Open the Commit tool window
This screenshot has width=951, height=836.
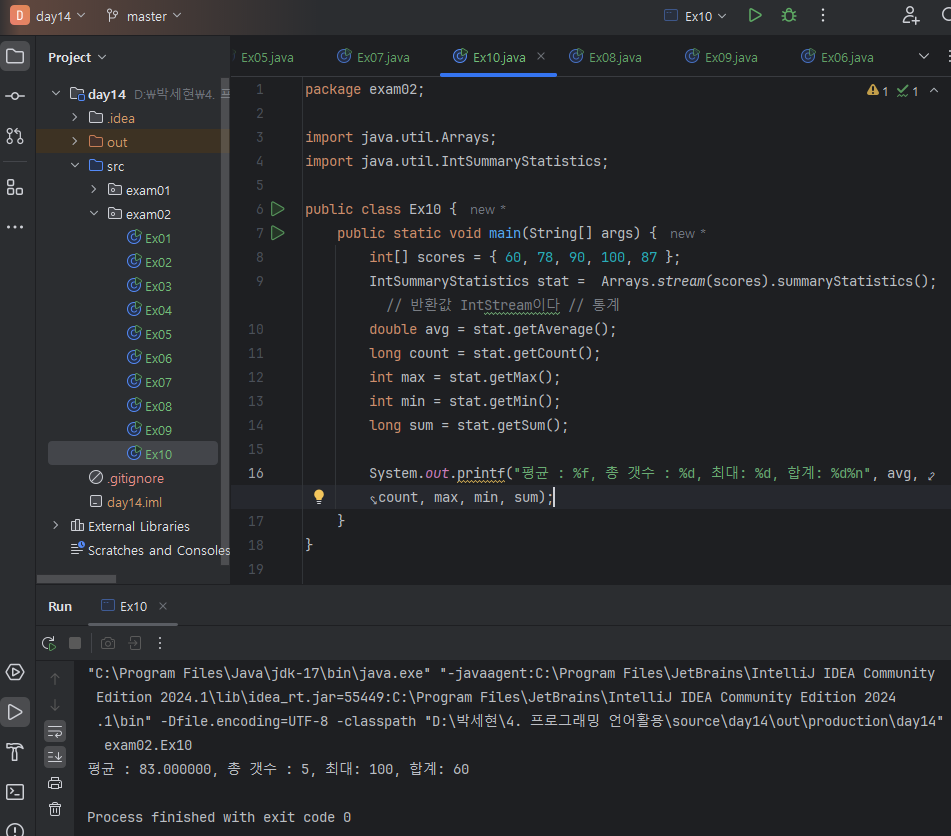(15, 96)
